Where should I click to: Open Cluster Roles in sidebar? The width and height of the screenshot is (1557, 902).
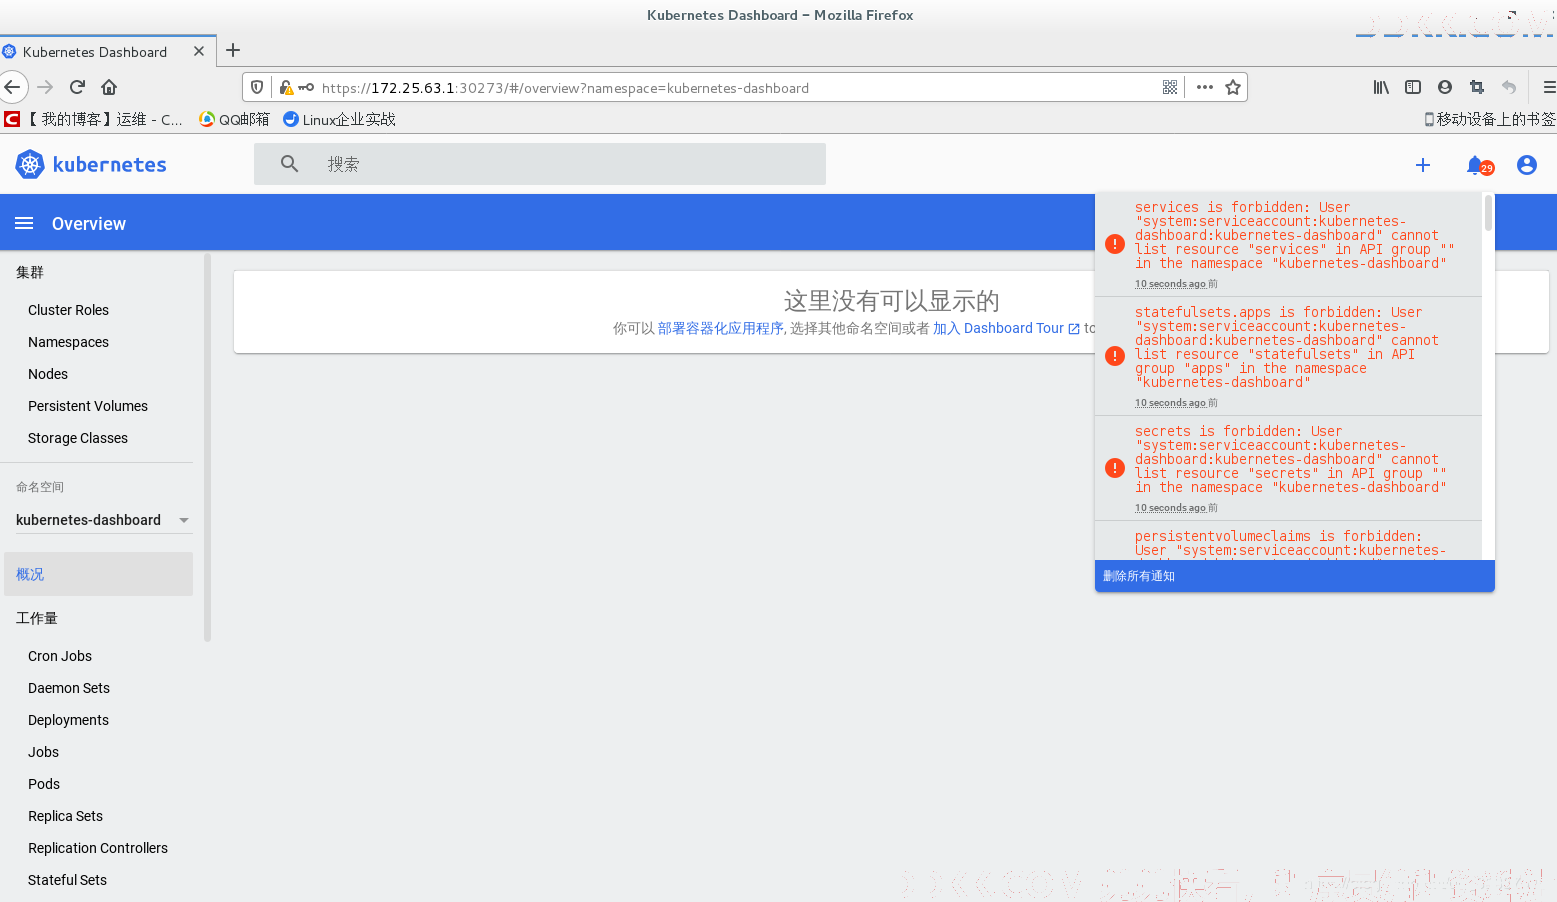coord(68,310)
